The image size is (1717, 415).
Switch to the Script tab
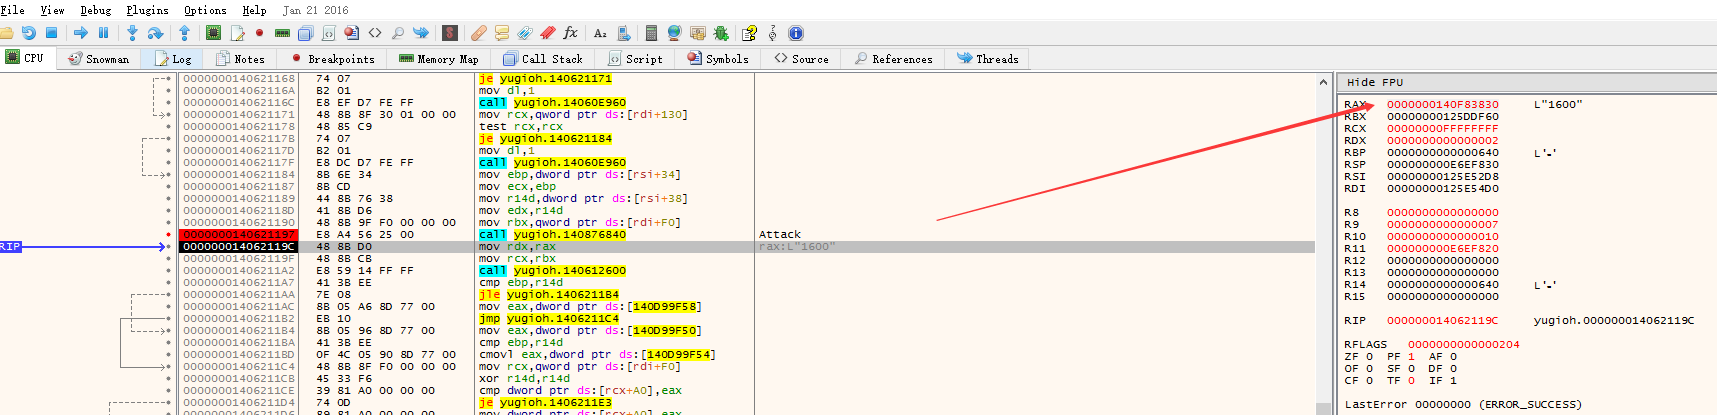click(x=635, y=59)
